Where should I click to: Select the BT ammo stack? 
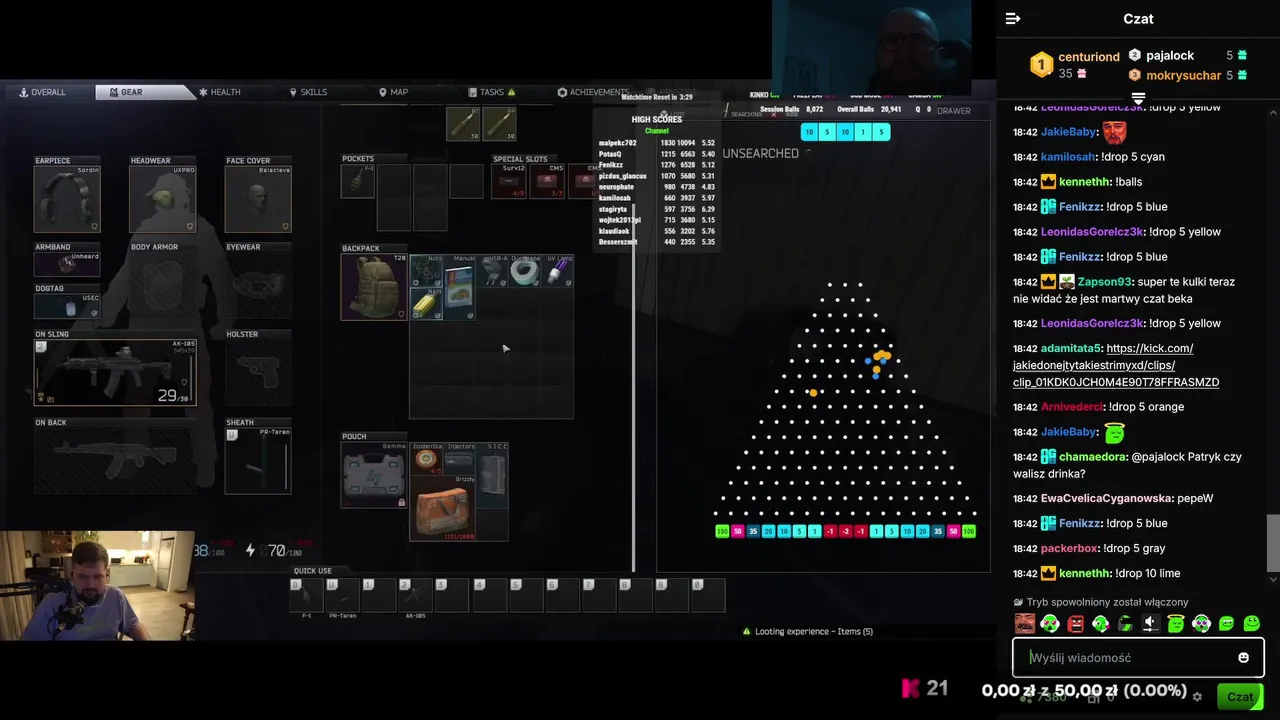463,124
